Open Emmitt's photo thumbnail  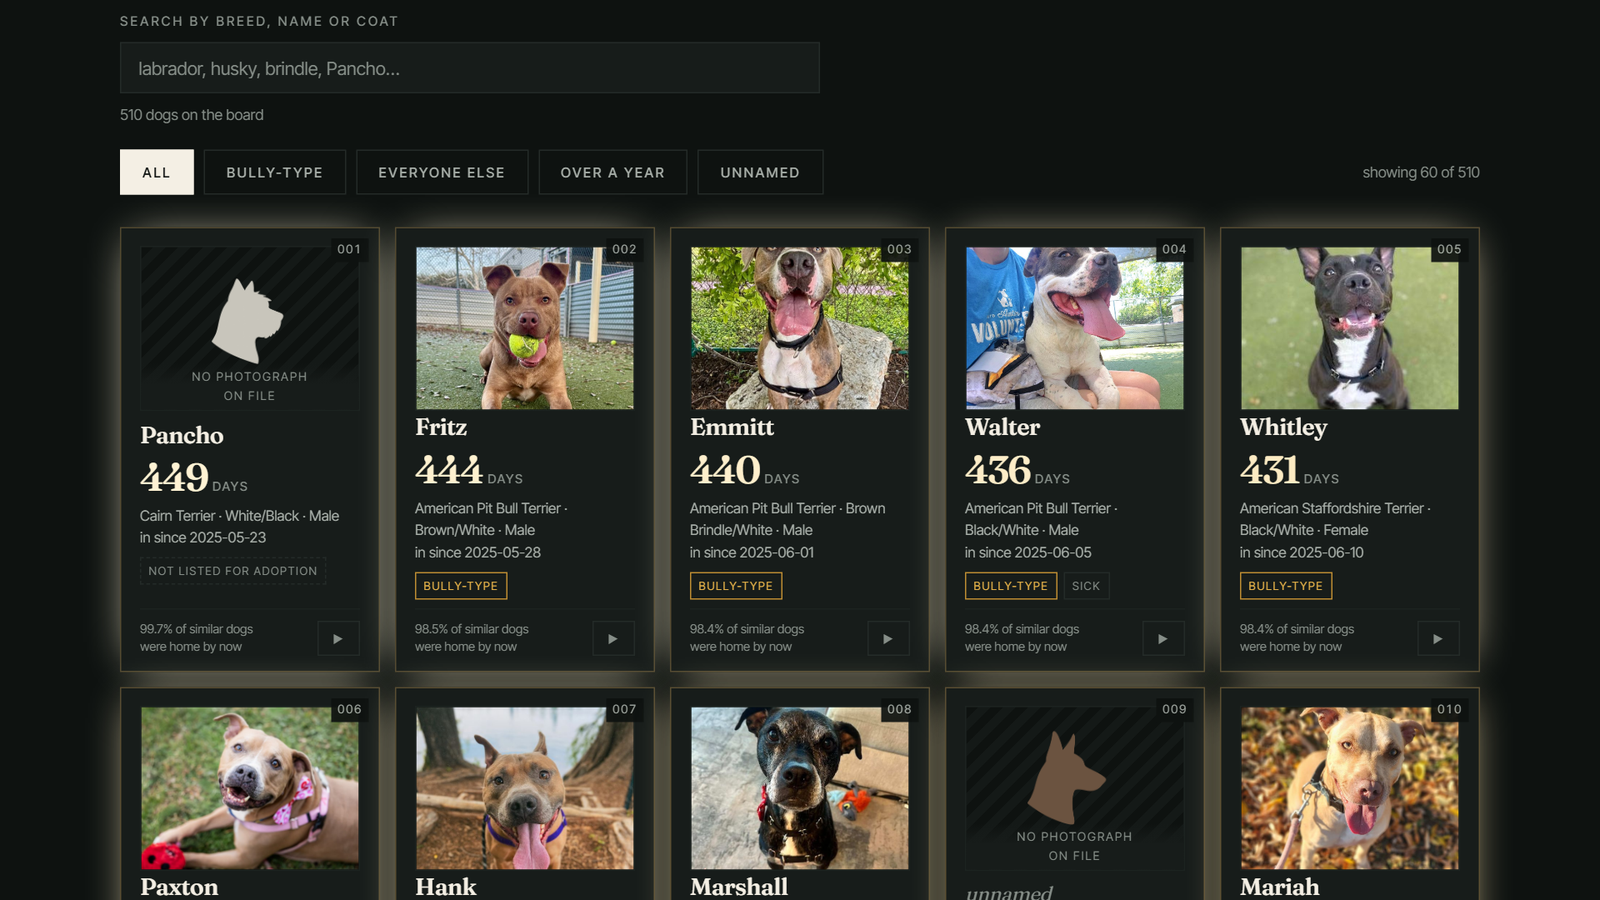coord(800,328)
